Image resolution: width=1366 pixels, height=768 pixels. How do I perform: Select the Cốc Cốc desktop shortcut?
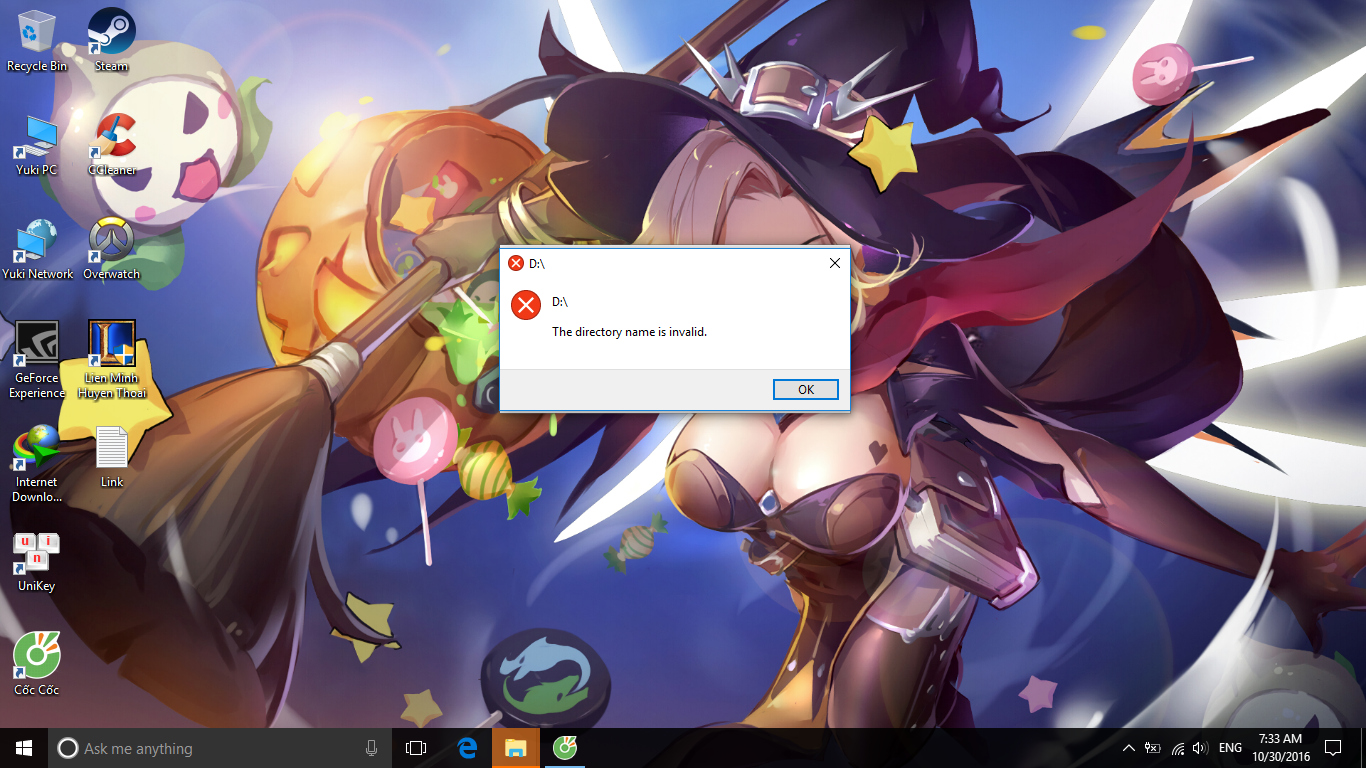point(37,665)
